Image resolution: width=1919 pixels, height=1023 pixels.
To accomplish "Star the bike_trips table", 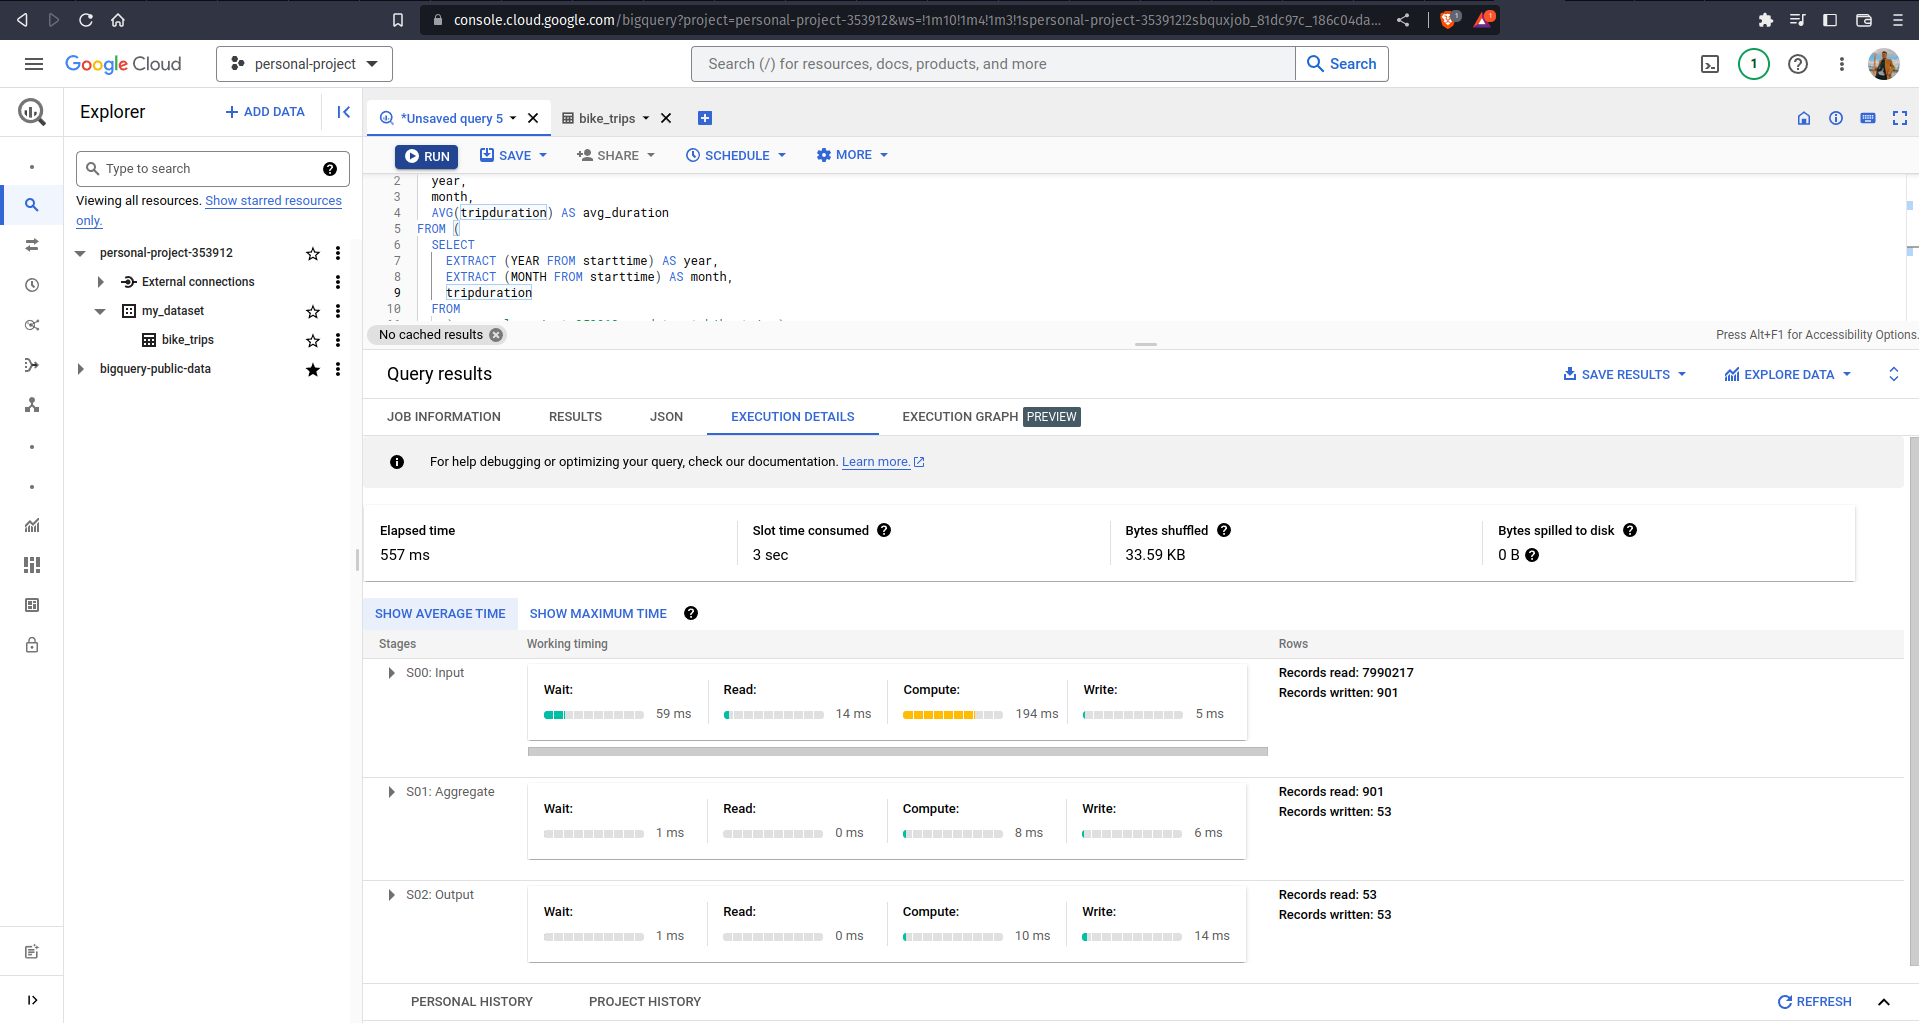I will point(313,341).
